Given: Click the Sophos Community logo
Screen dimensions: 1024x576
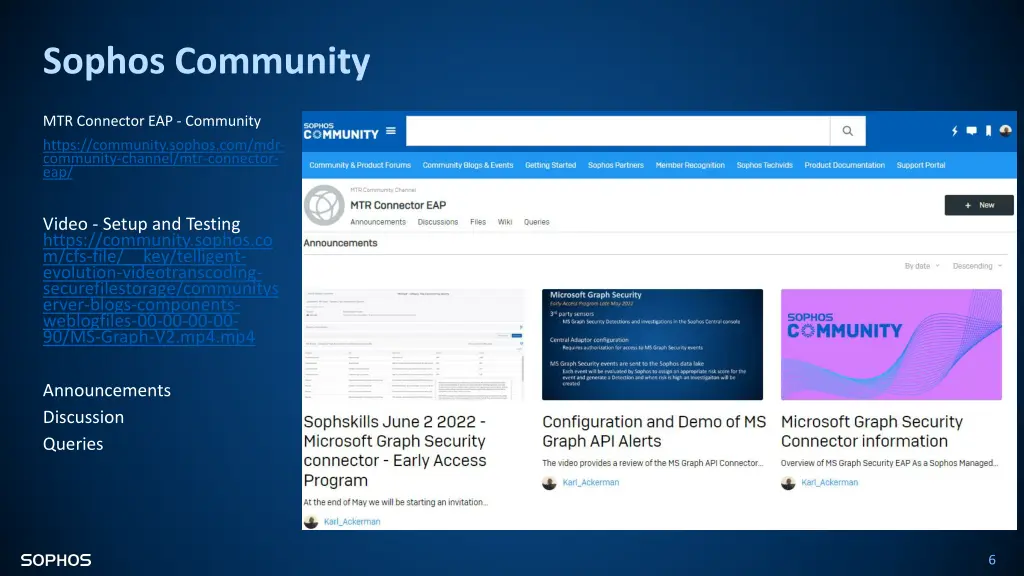Looking at the screenshot, I should (341, 131).
